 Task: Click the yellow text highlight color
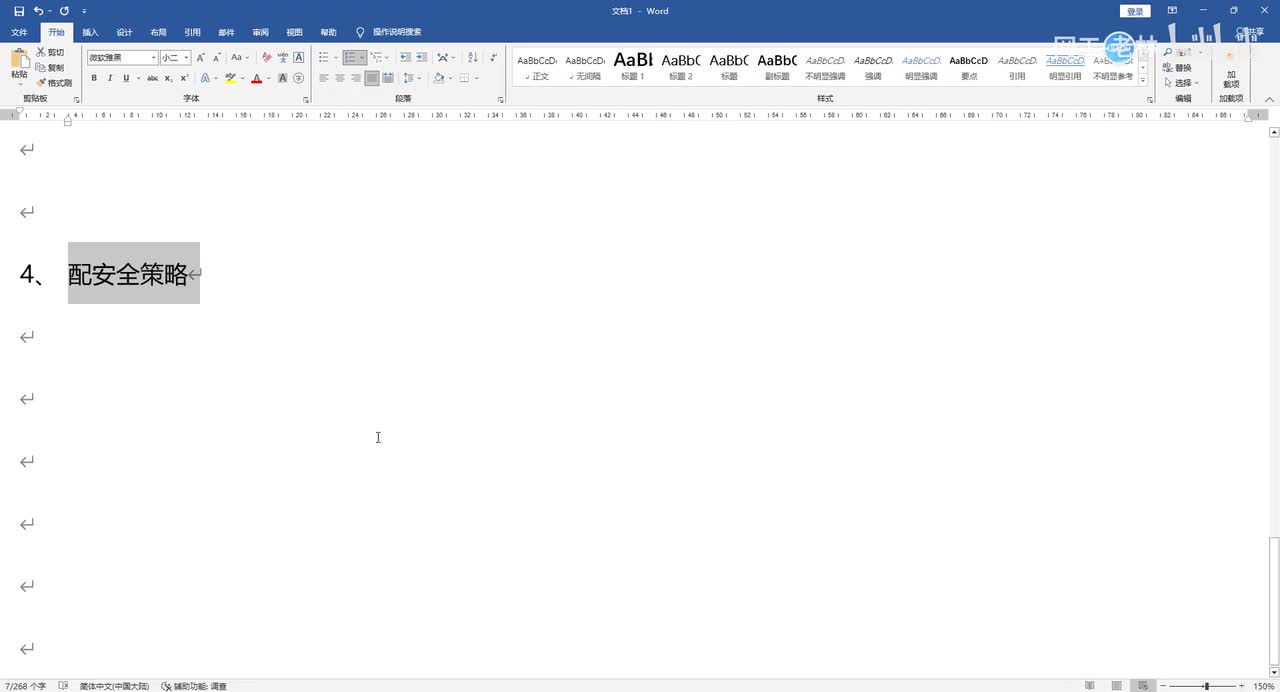(x=231, y=78)
